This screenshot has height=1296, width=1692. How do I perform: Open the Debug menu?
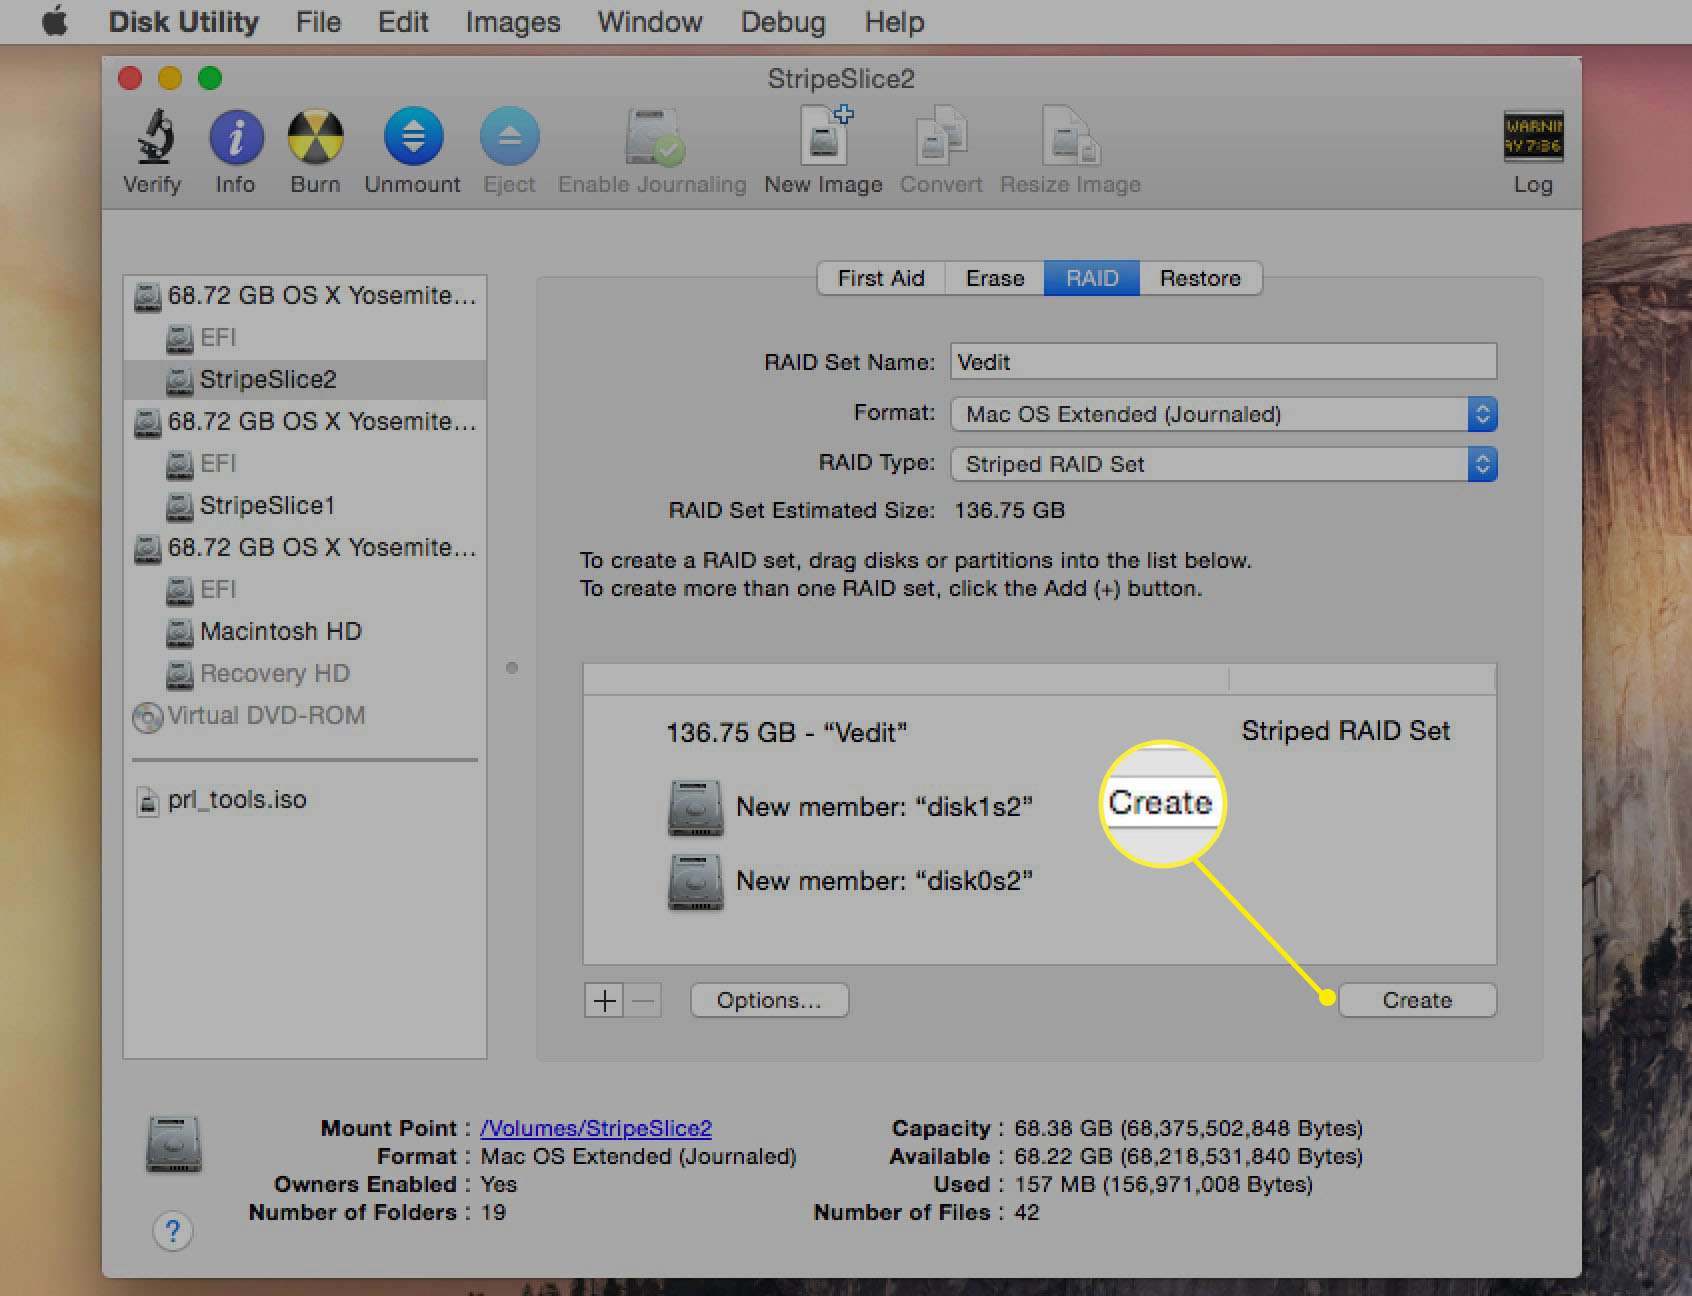pos(783,21)
